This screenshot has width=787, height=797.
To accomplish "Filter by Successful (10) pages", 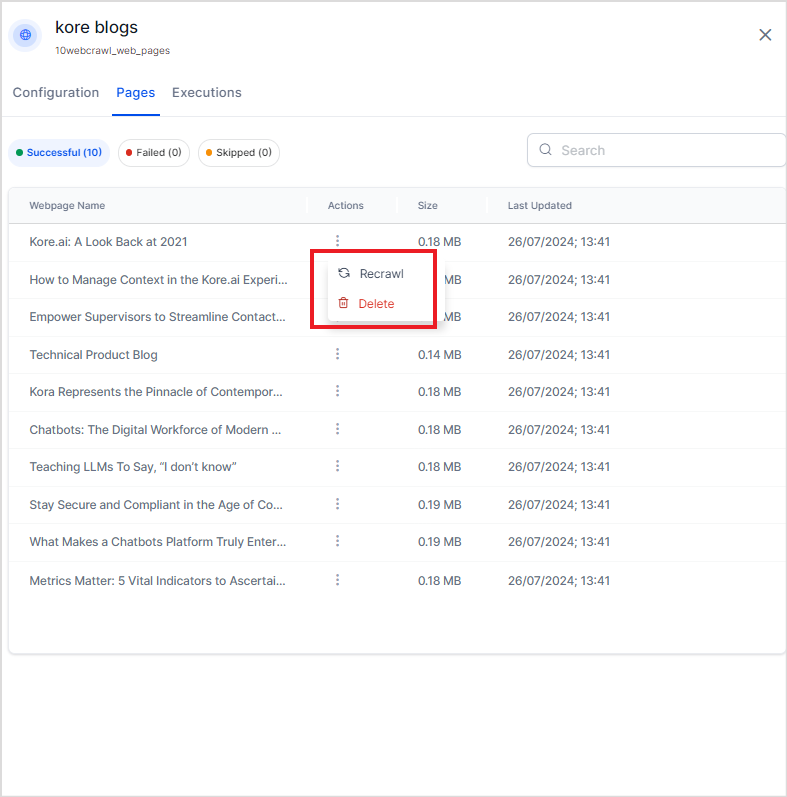I will coord(59,153).
